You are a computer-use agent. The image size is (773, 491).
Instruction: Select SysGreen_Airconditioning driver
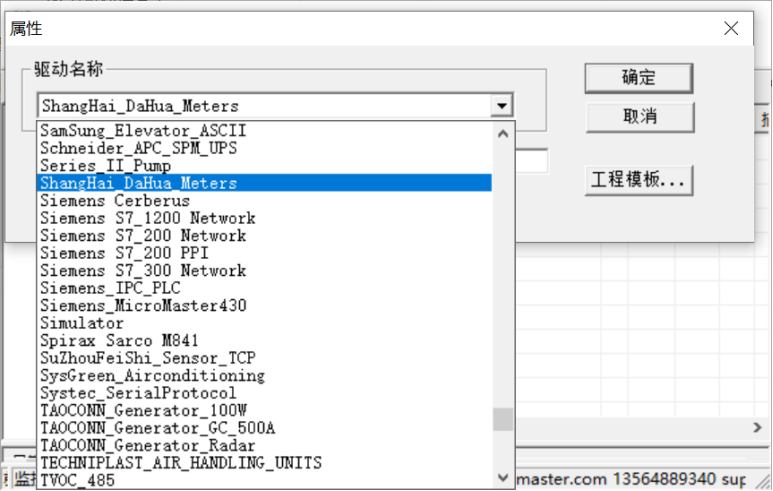pos(265,376)
